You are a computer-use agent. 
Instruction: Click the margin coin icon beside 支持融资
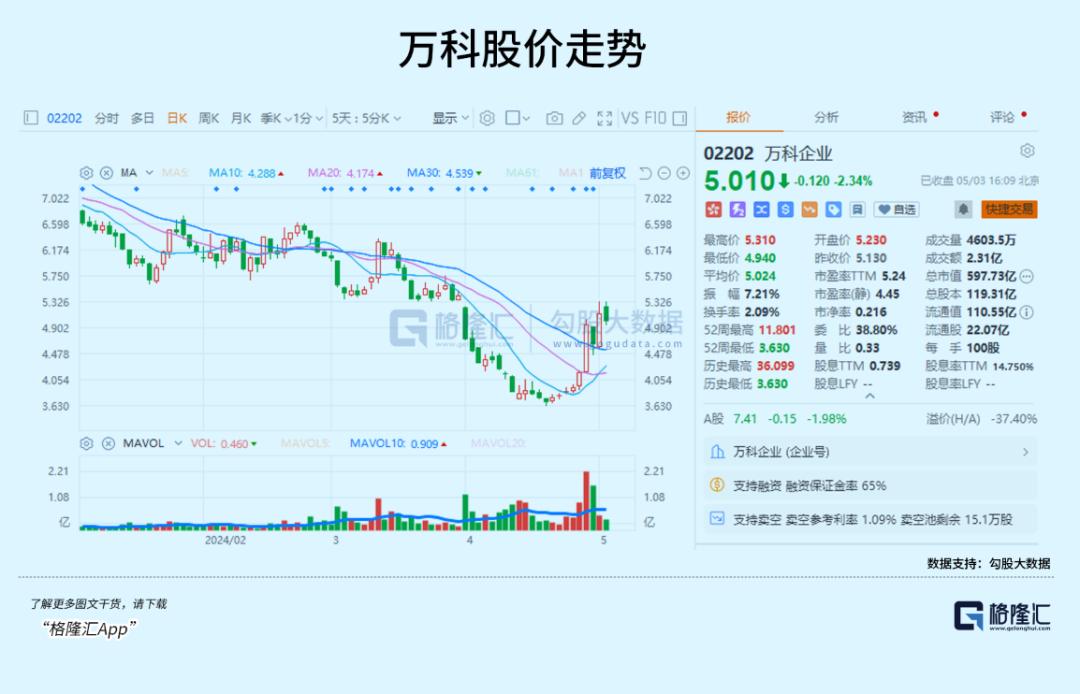tap(717, 485)
